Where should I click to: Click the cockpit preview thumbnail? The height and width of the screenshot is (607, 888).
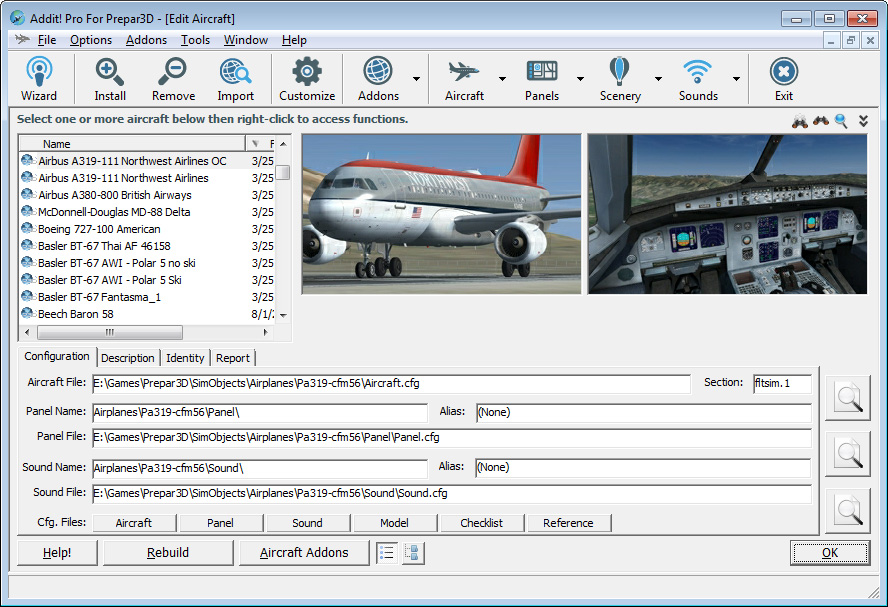pos(727,214)
